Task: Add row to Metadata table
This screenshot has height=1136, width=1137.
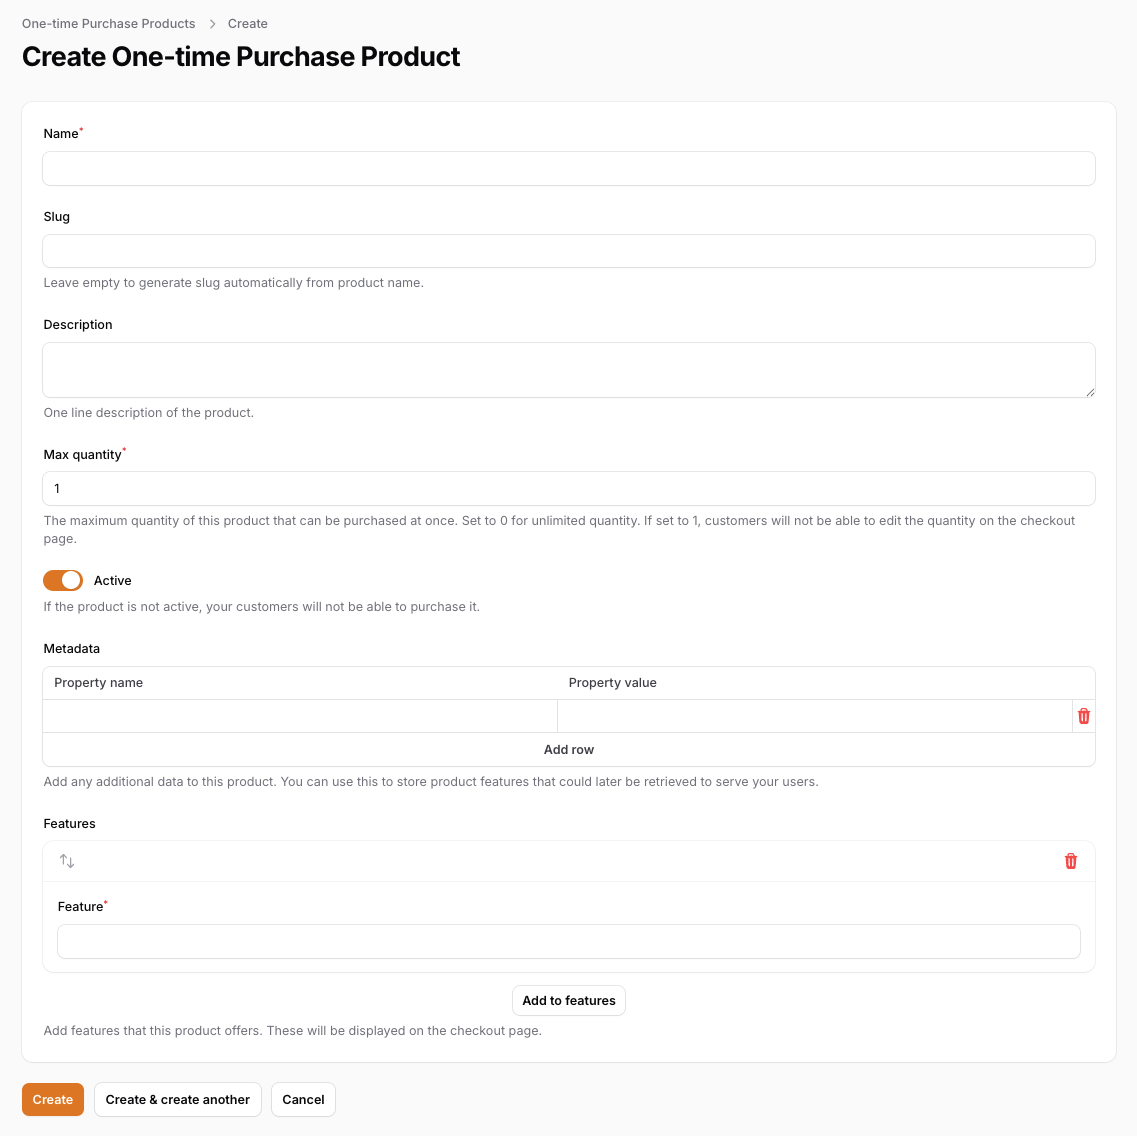Action: point(568,750)
